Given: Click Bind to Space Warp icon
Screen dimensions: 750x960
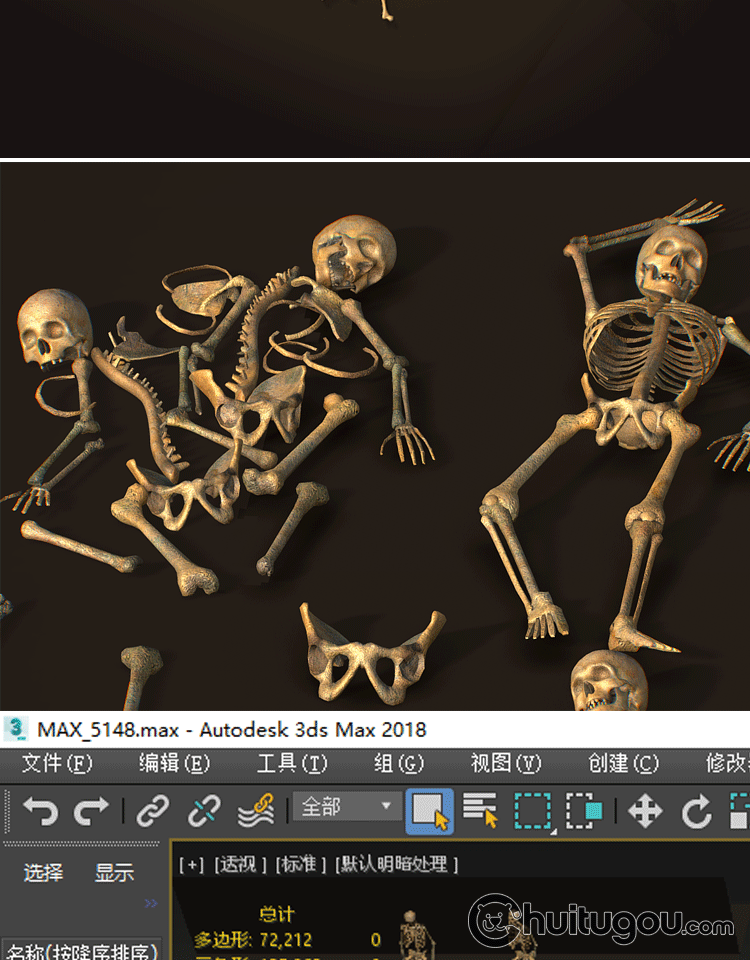Looking at the screenshot, I should click(256, 810).
